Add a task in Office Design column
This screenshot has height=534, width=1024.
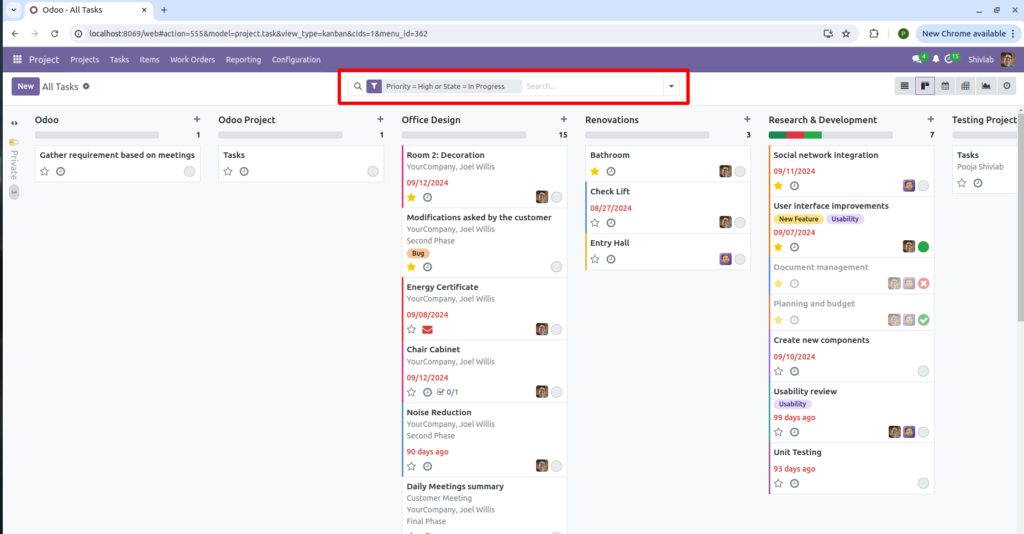pyautogui.click(x=563, y=120)
